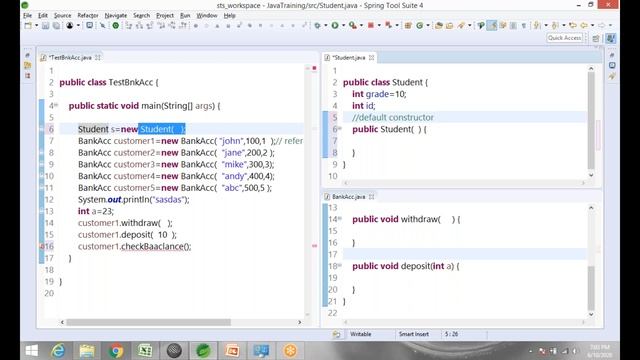
Task: Click the Save All toolbar icon
Action: (56, 25)
